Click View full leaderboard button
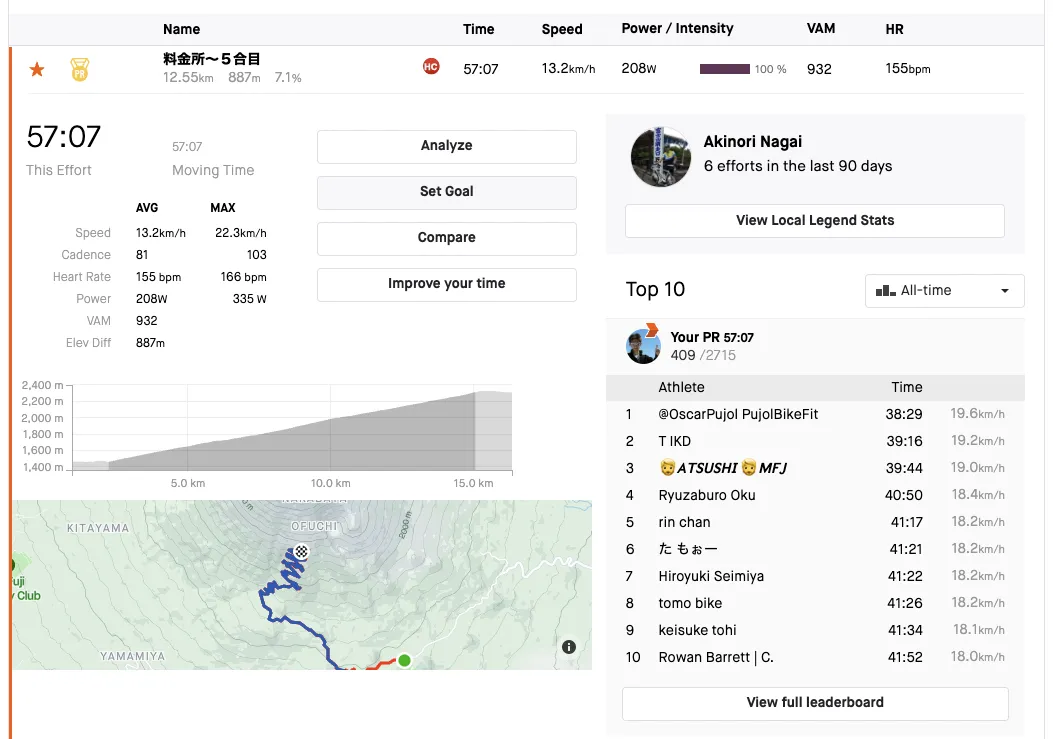1053x739 pixels. coord(814,703)
